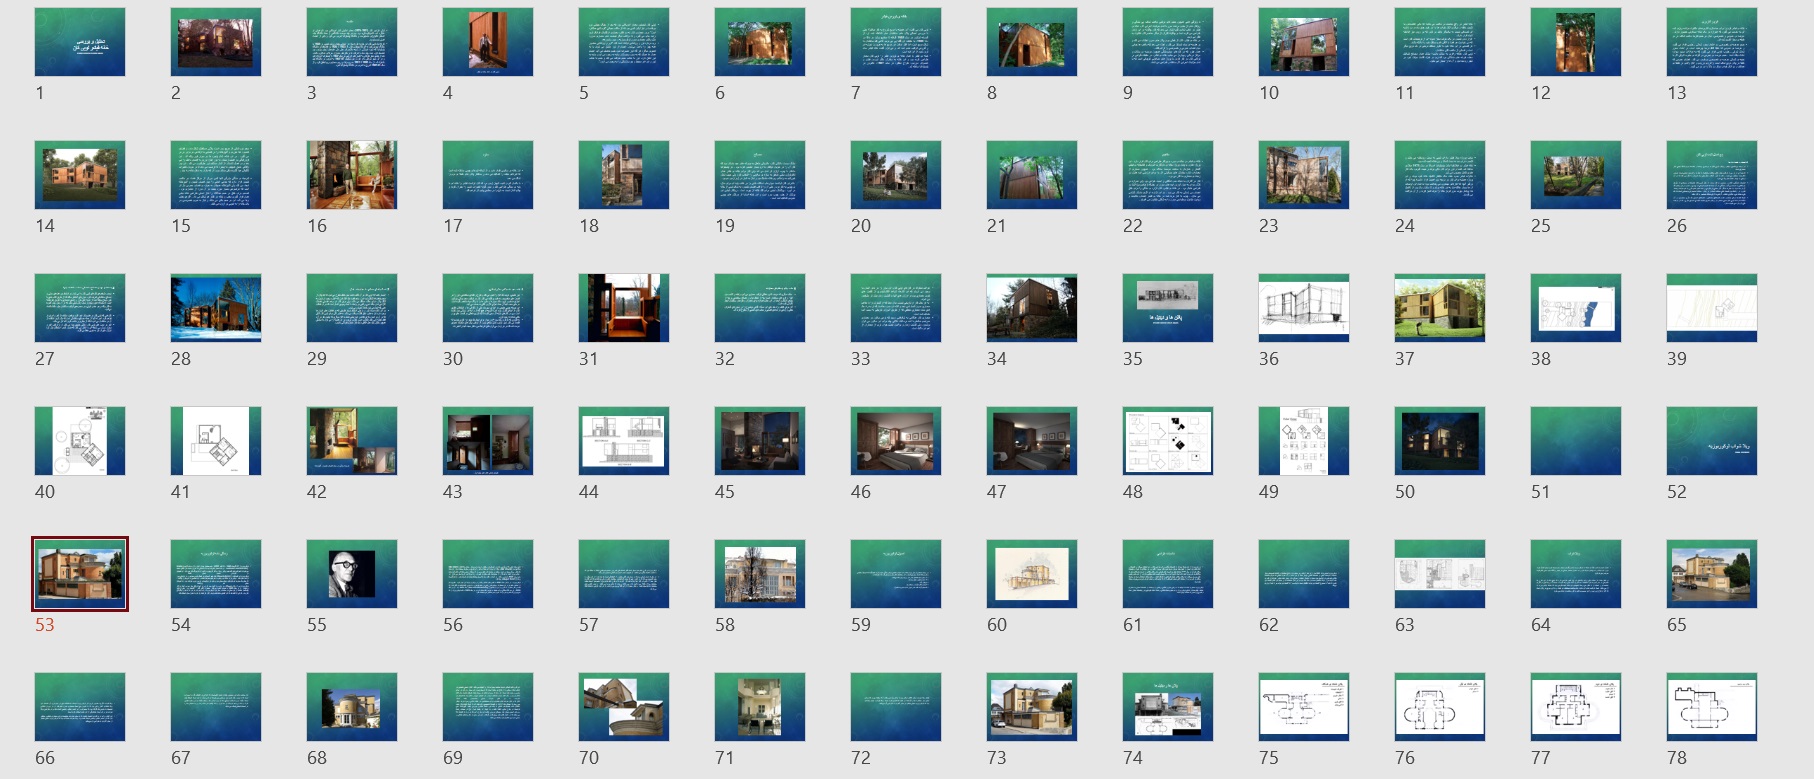Screen dimensions: 1814x779
Task: Choose slide 60 building sketch thumbnail
Action: [1032, 574]
